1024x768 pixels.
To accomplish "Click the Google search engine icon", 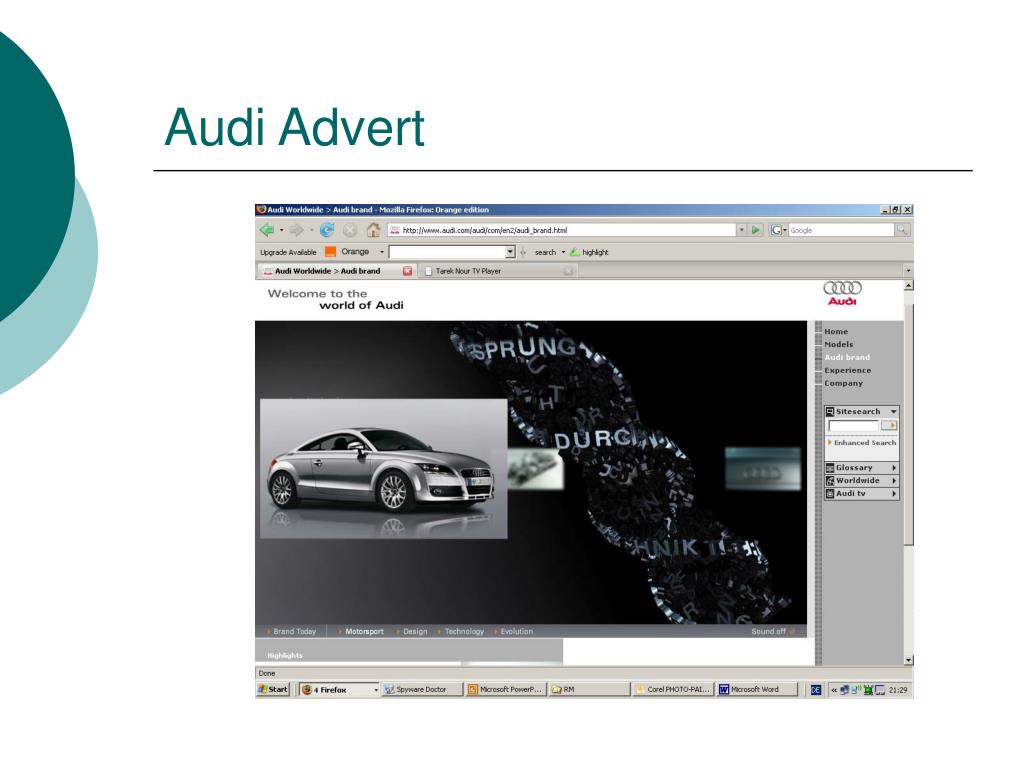I will [776, 230].
